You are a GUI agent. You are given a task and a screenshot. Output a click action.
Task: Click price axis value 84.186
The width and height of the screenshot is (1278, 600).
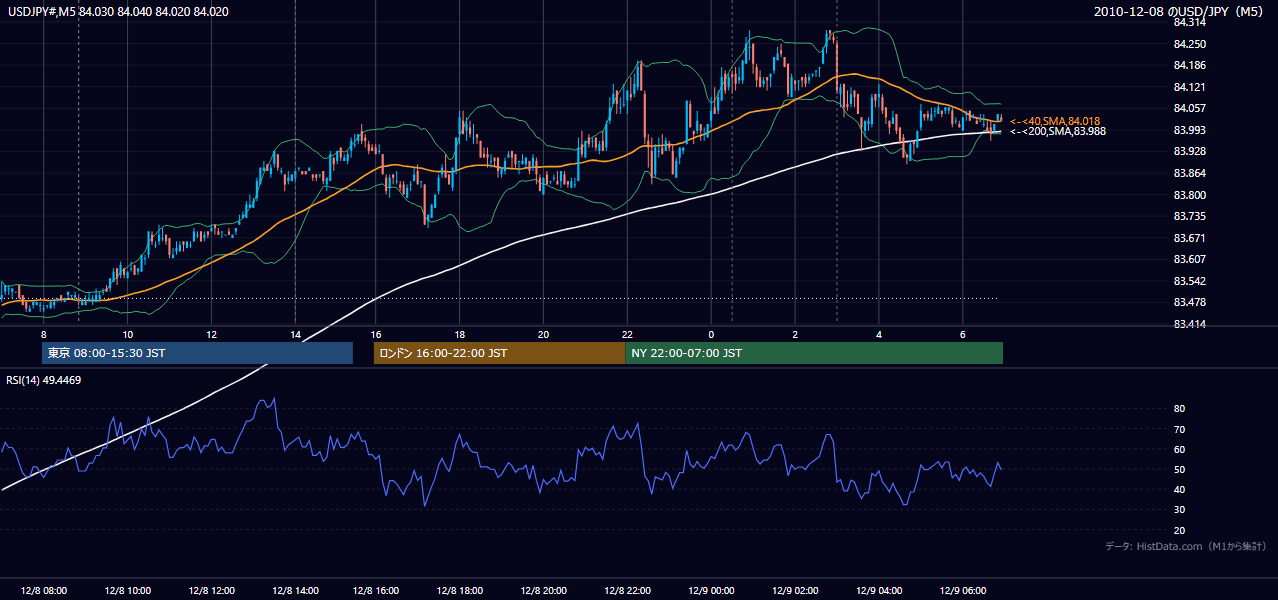point(1189,65)
